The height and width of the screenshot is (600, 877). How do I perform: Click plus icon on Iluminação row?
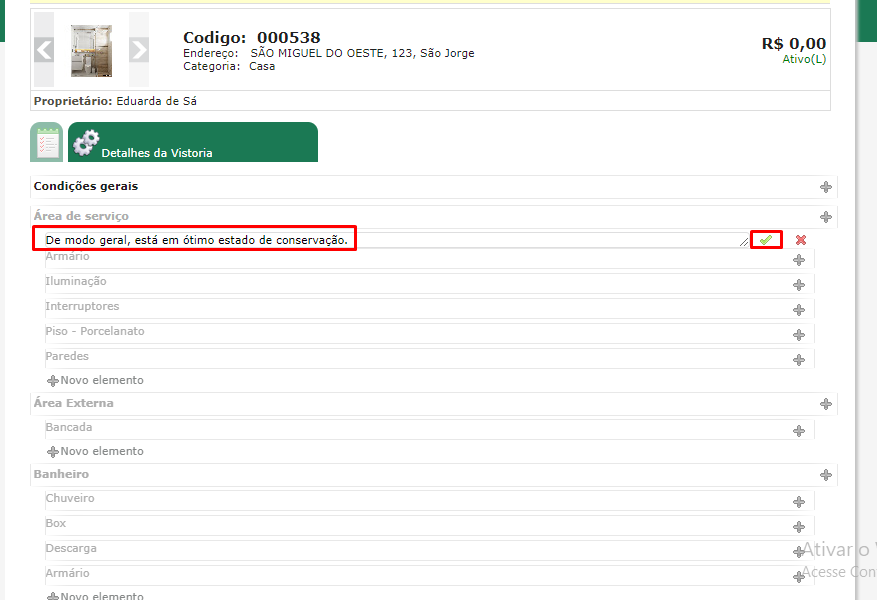799,285
